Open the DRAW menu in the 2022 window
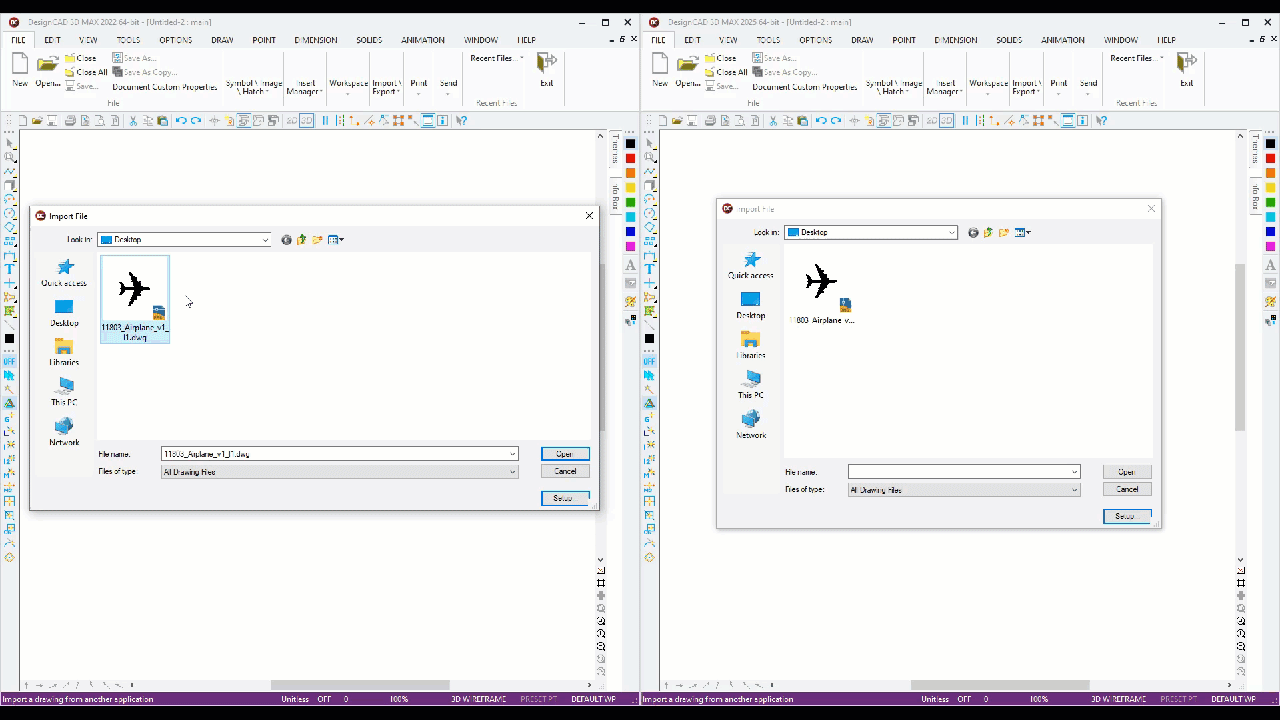This screenshot has height=720, width=1280. coord(222,40)
